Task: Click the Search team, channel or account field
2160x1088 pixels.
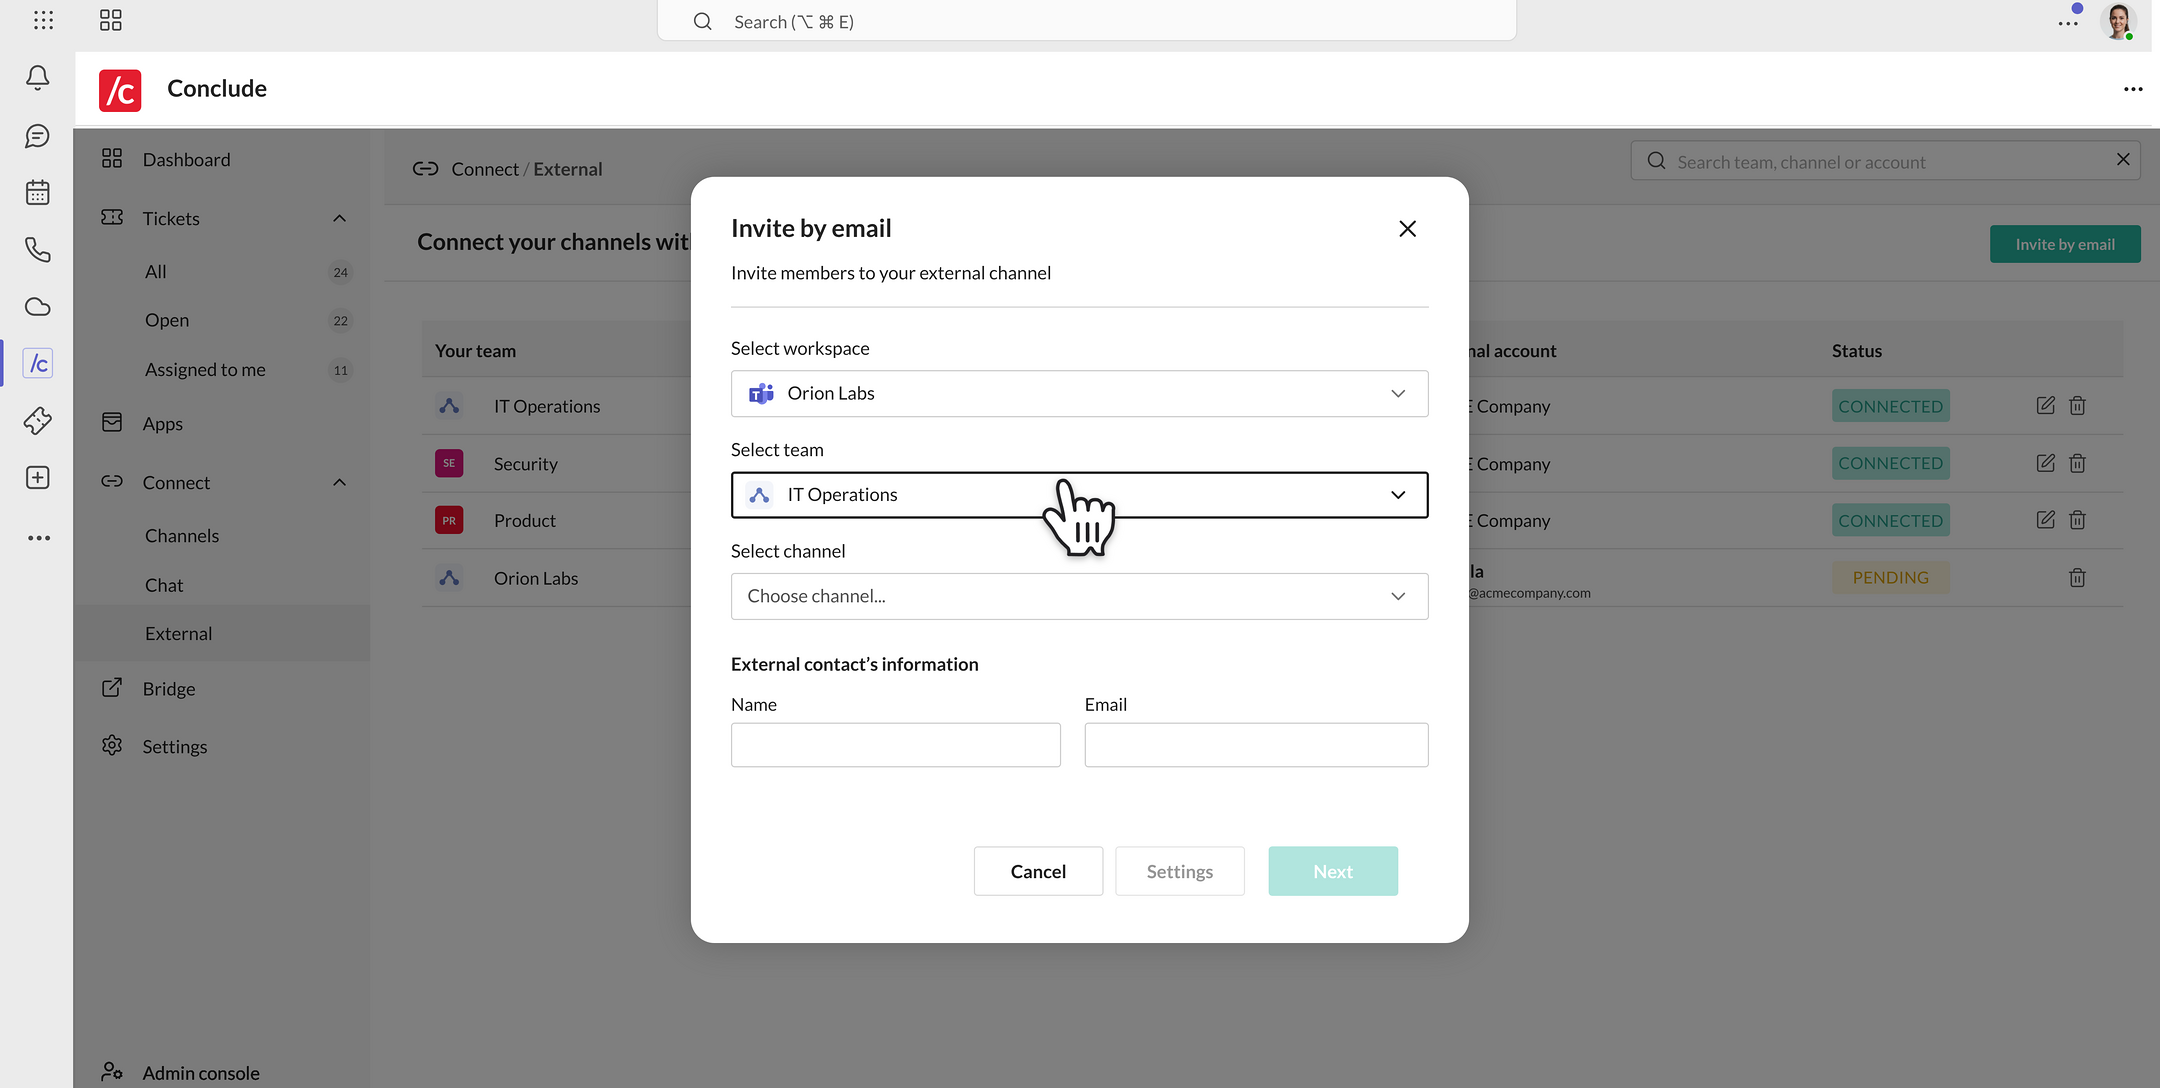Action: pyautogui.click(x=1885, y=161)
